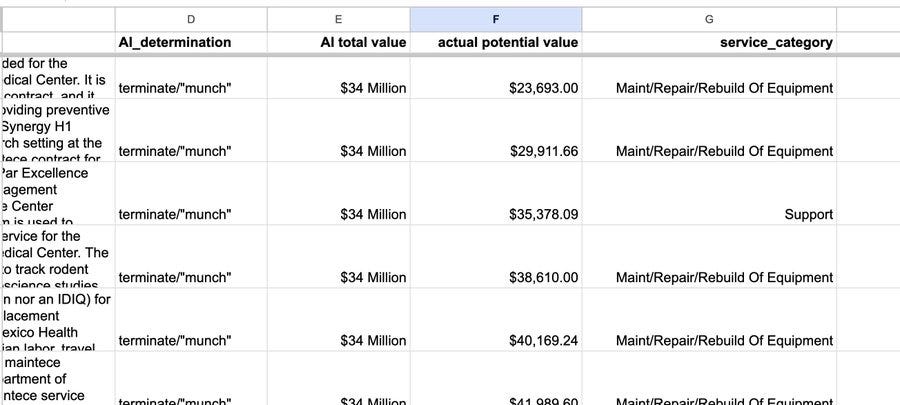
Task: Select the terminate/"munch" cell beside Support row
Action: (175, 214)
